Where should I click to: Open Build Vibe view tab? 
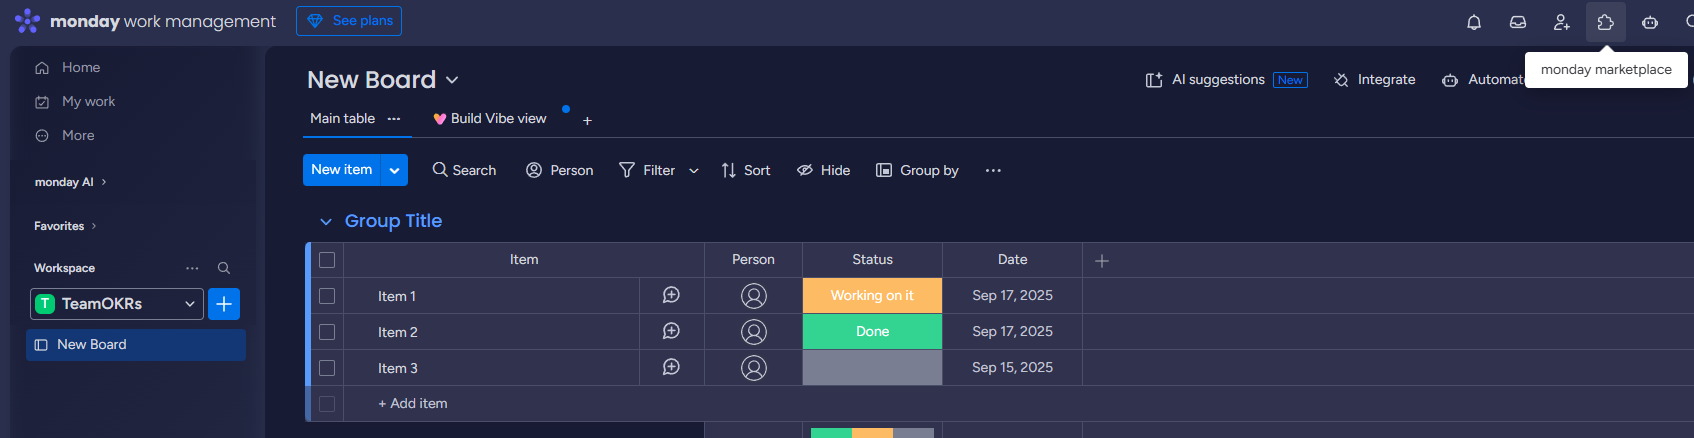(x=490, y=118)
